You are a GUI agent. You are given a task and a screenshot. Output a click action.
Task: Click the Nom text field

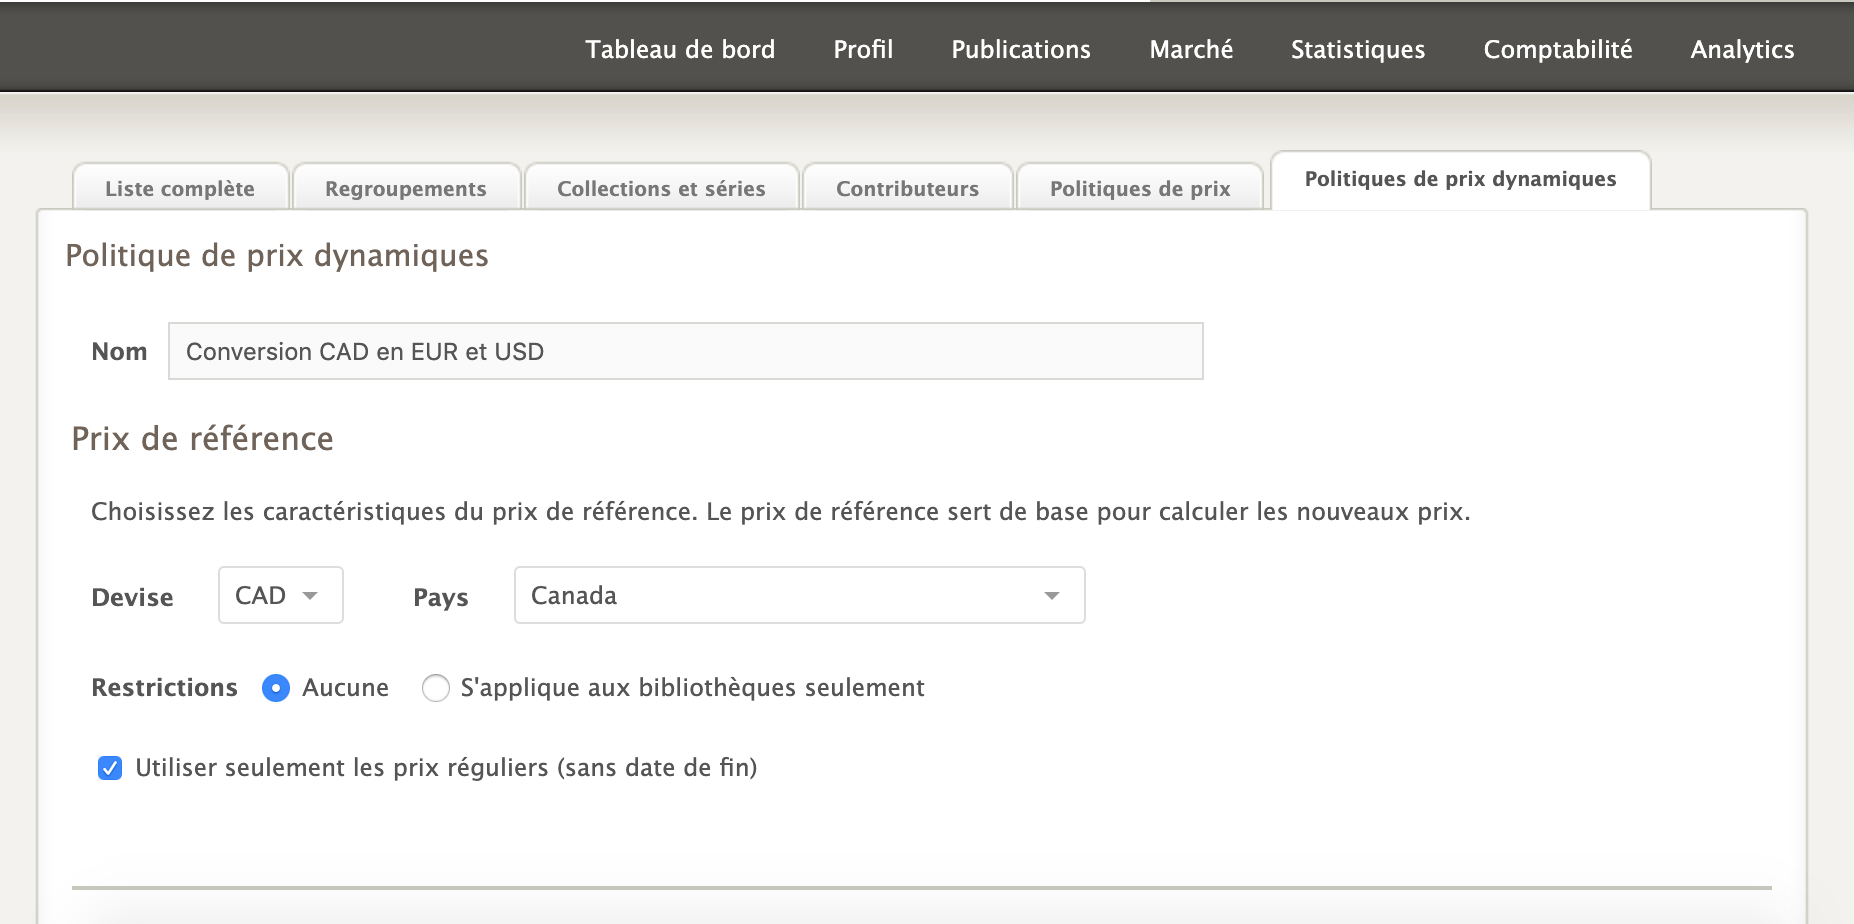click(685, 351)
